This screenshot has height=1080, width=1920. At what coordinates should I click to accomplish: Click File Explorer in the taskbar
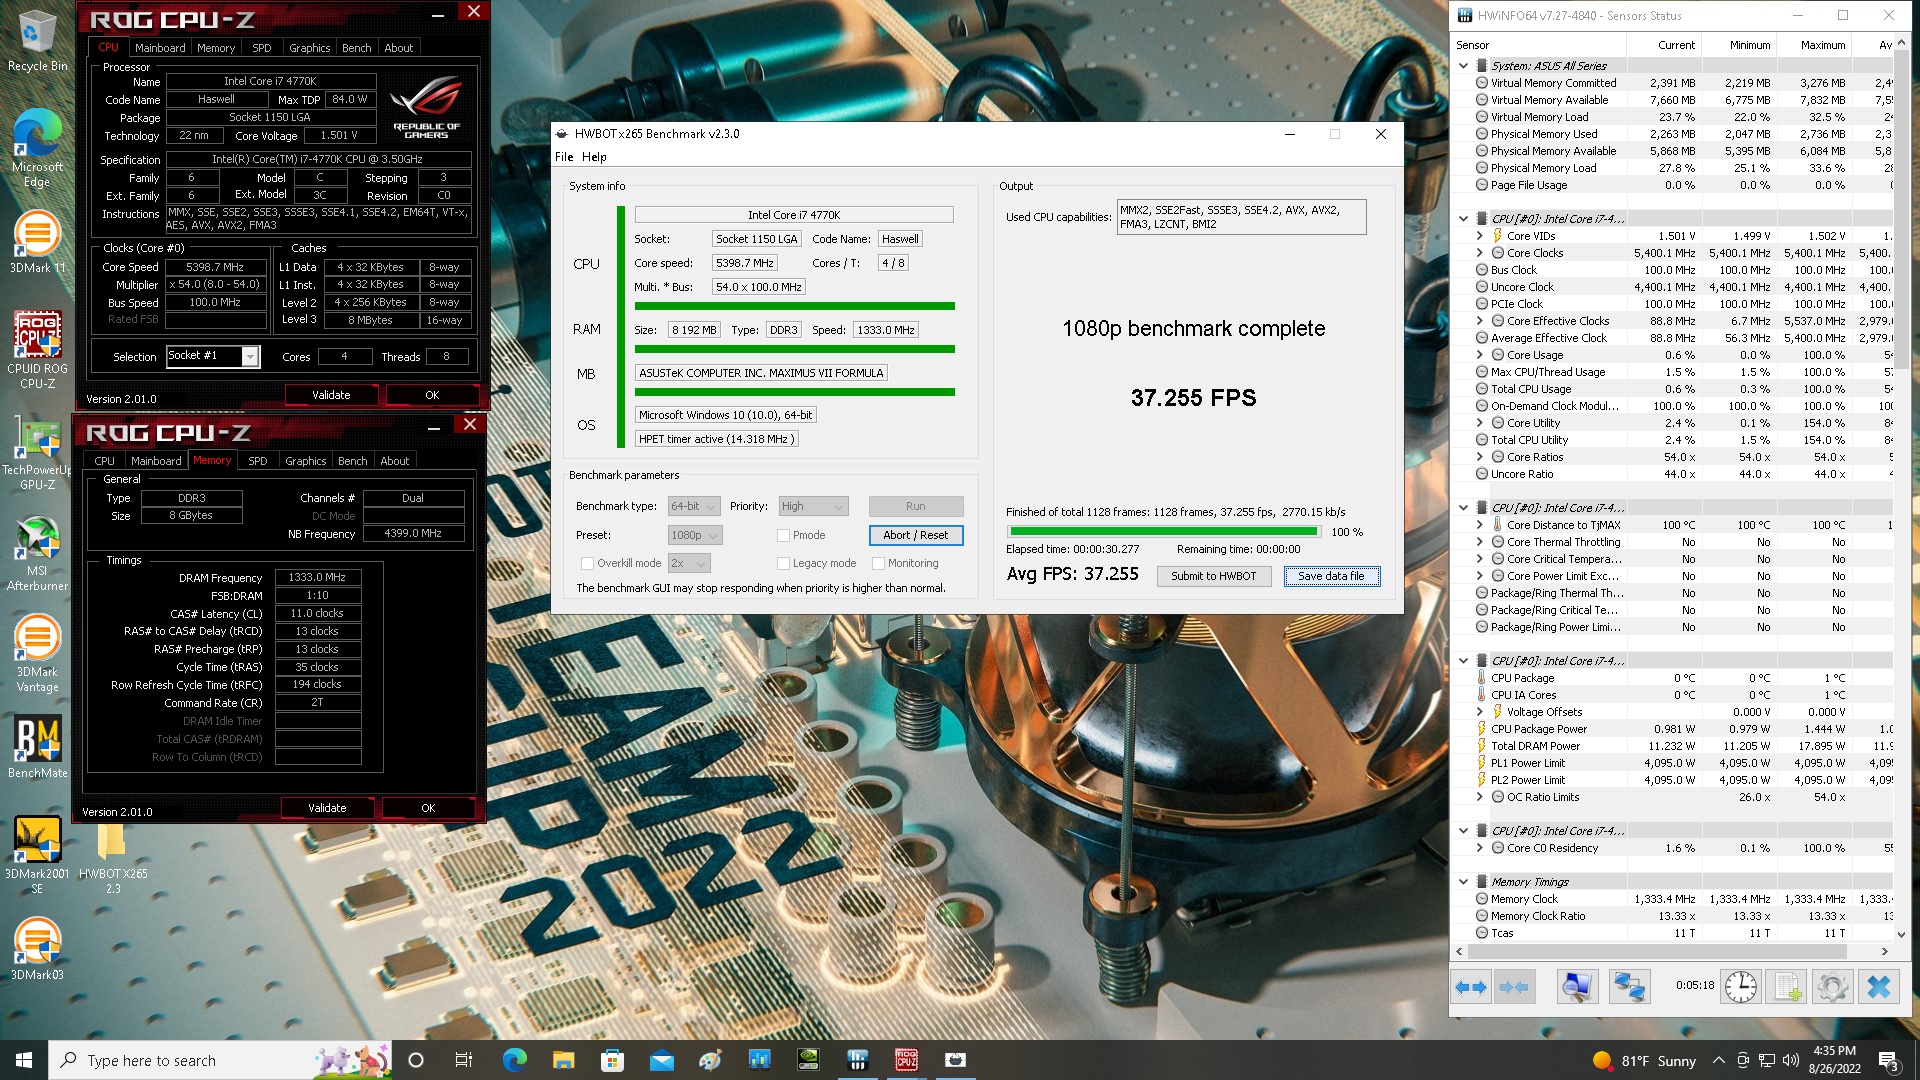tap(563, 1060)
